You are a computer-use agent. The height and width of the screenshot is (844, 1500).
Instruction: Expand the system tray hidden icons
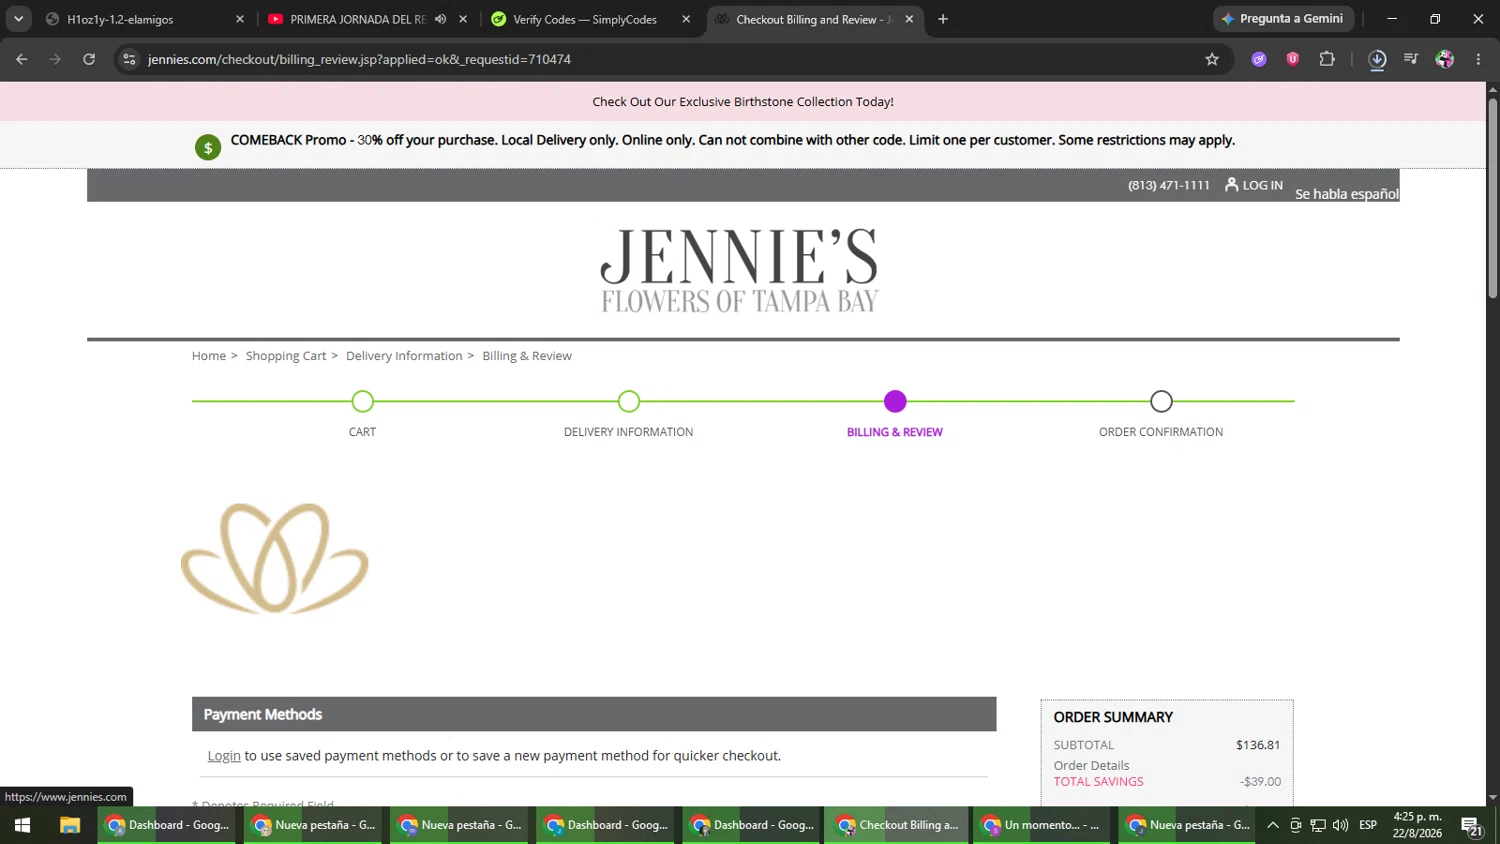[1273, 825]
